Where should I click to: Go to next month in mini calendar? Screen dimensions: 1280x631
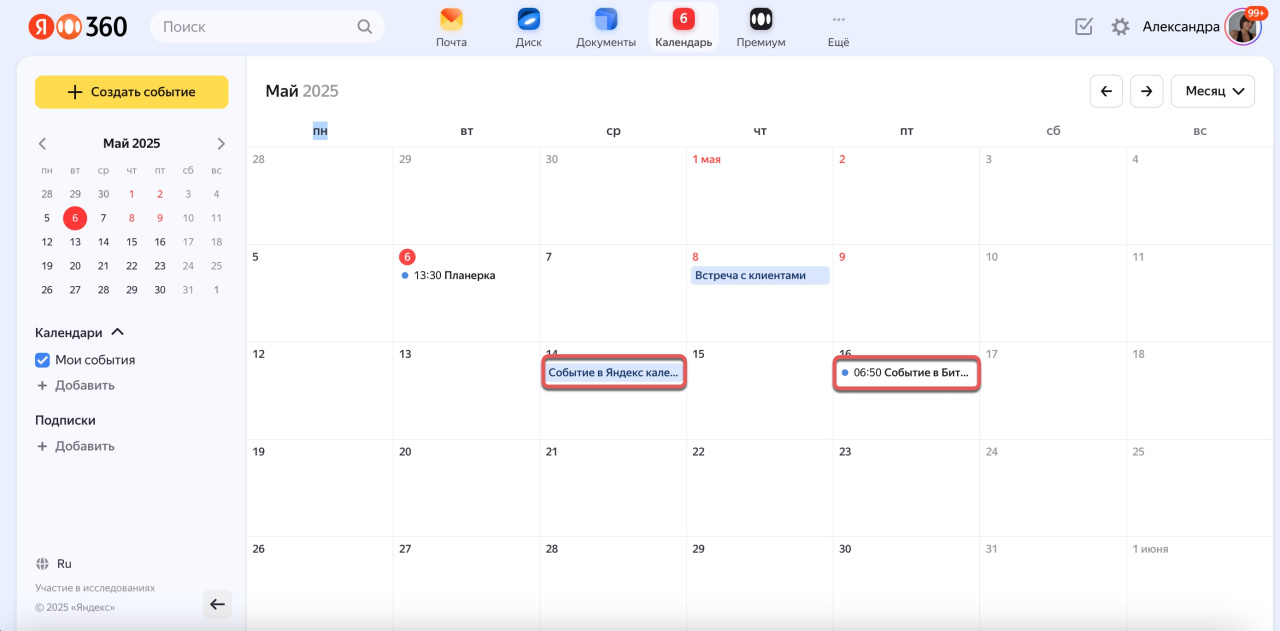point(221,144)
